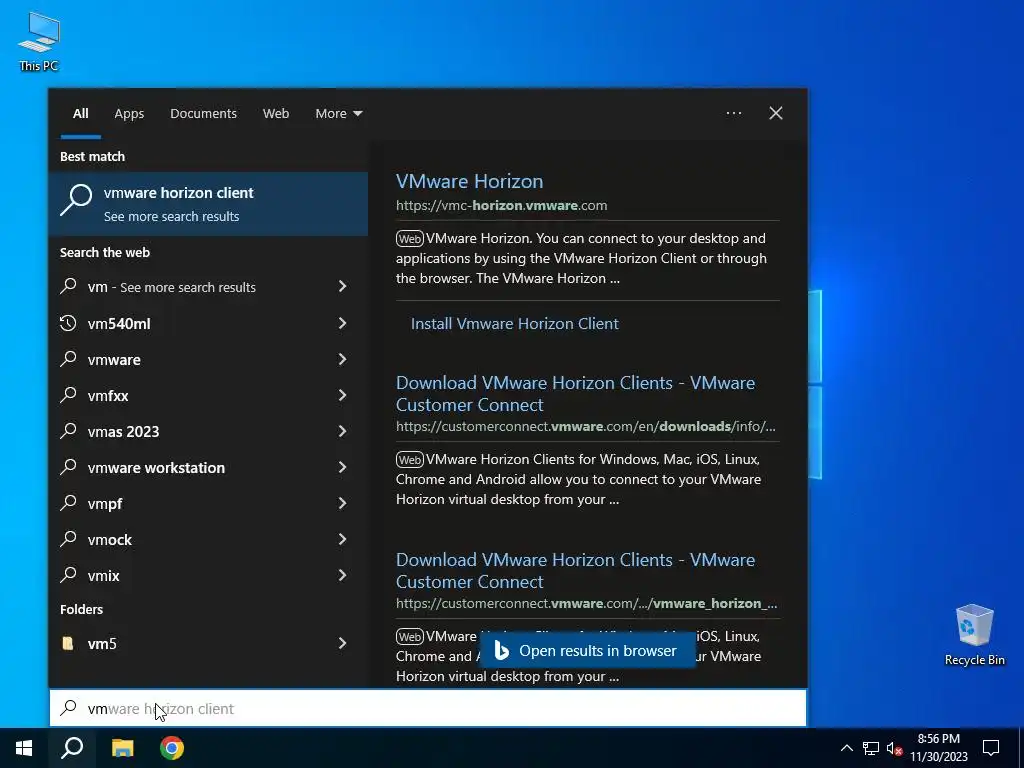
Task: Click the Windows Start button
Action: [x=24, y=748]
